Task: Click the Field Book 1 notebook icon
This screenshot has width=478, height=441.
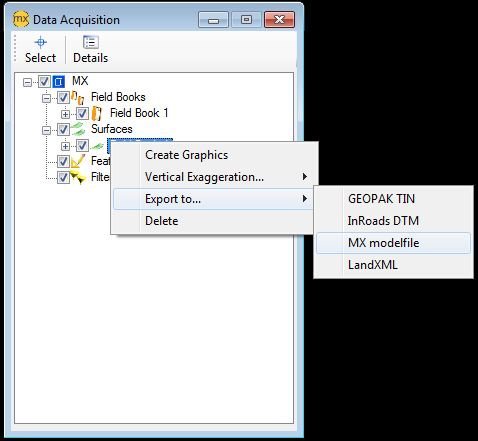Action: point(97,113)
